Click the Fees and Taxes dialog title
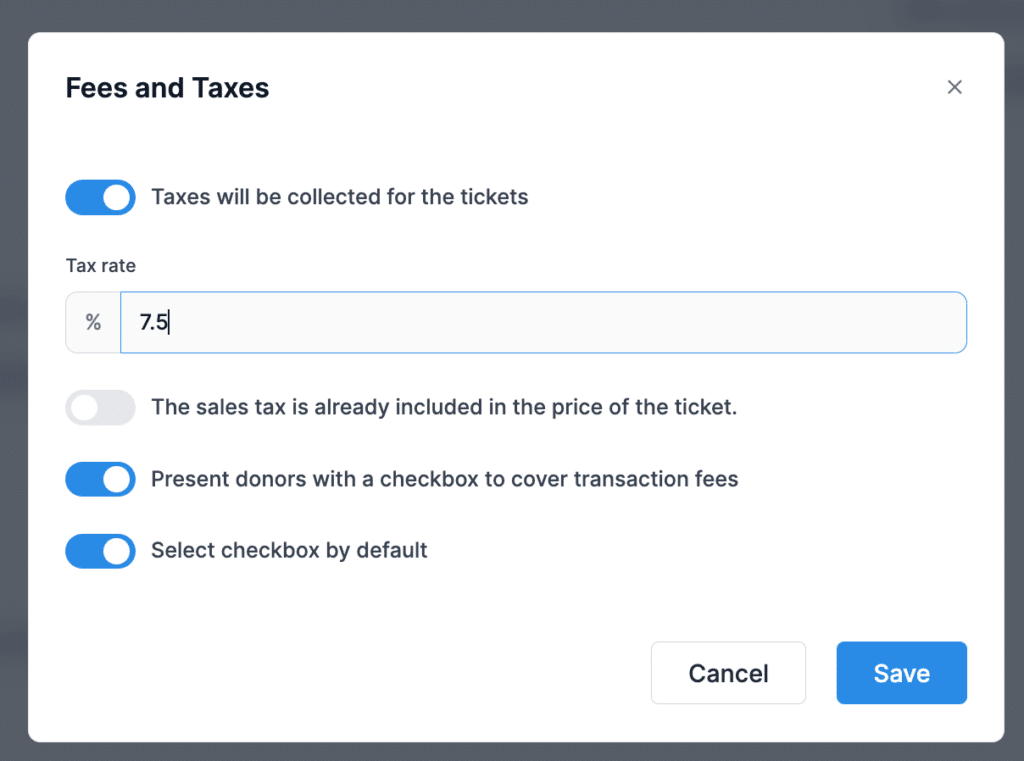 [167, 88]
